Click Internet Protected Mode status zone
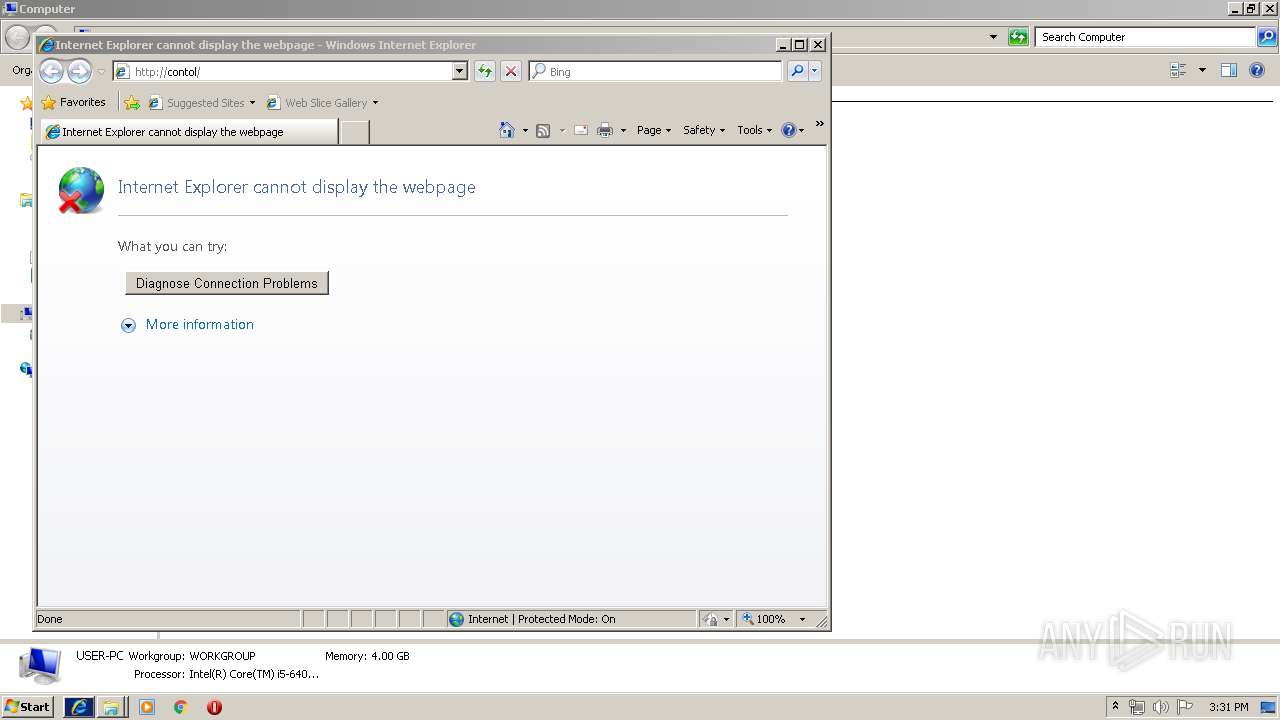This screenshot has height=720, width=1280. click(571, 619)
